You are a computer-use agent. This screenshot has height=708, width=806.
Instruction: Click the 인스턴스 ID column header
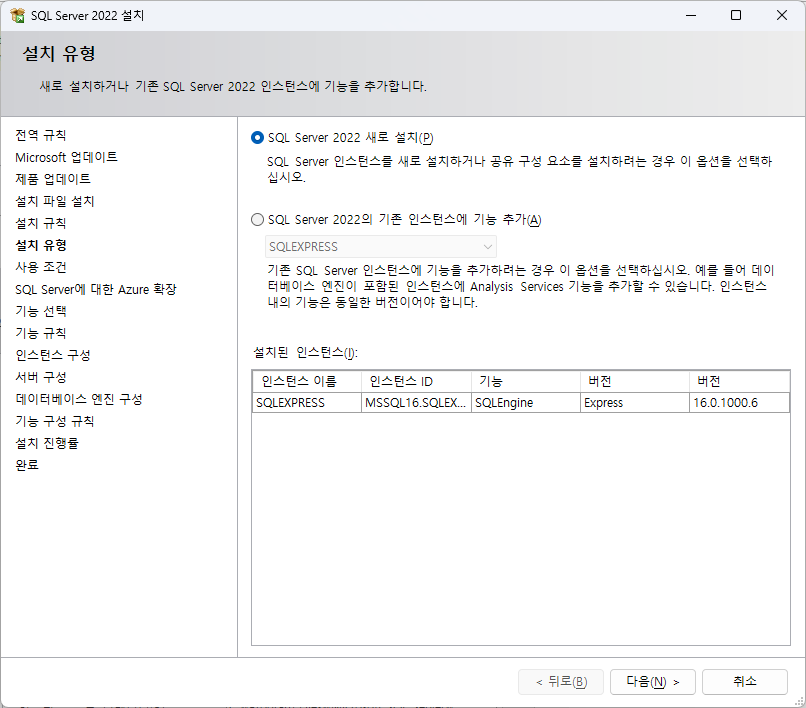coord(416,382)
